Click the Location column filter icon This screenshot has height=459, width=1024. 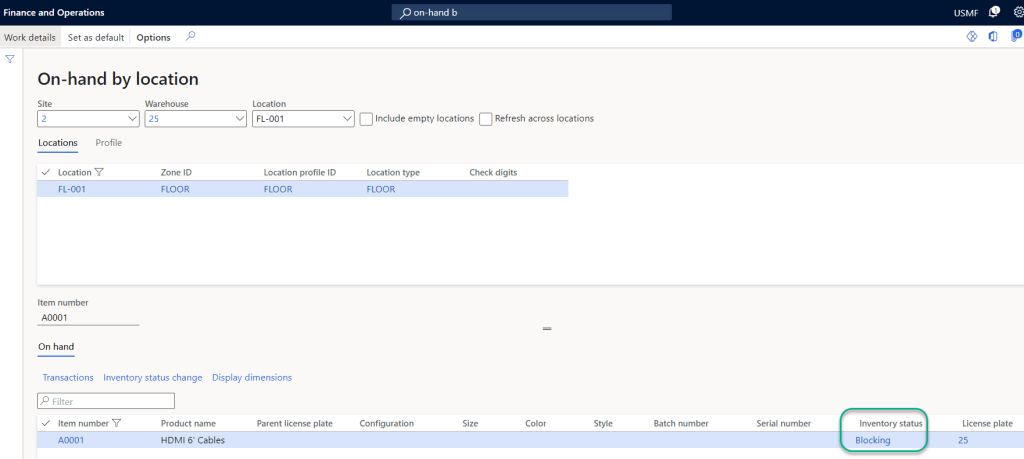[98, 172]
